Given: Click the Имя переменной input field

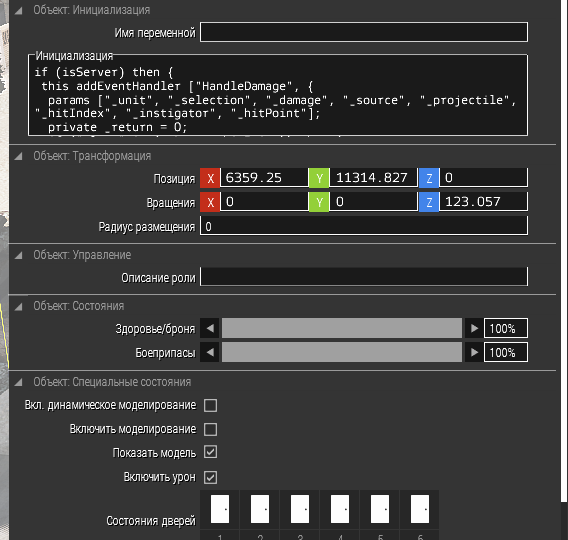Looking at the screenshot, I should [x=364, y=32].
